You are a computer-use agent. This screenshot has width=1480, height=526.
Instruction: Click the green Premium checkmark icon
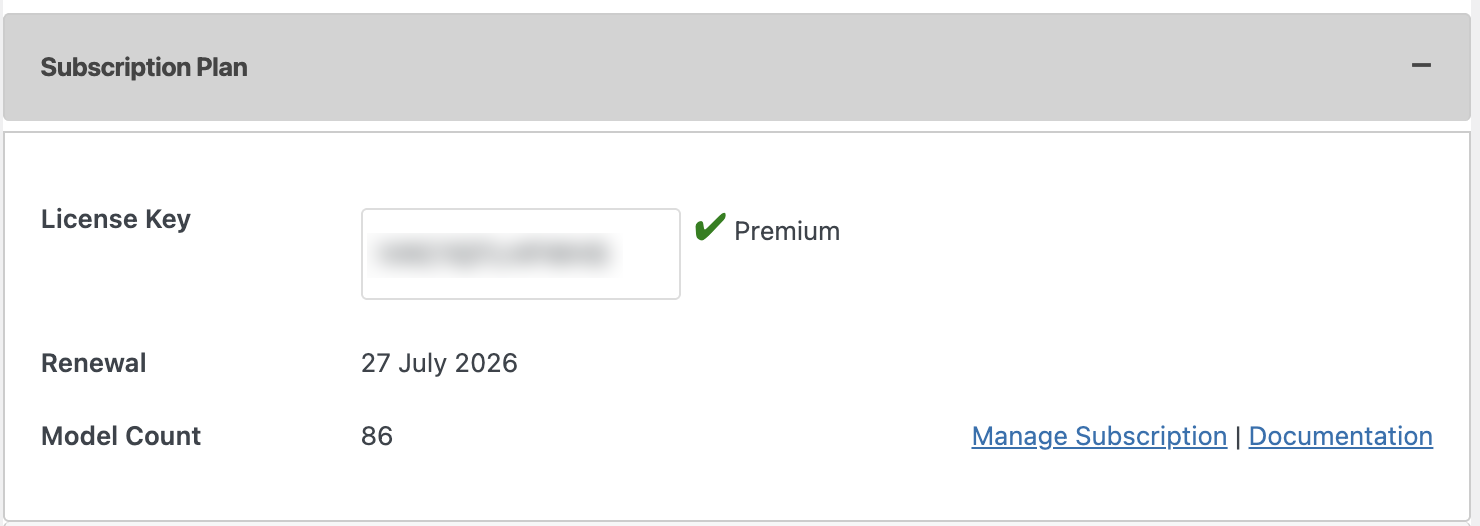709,229
